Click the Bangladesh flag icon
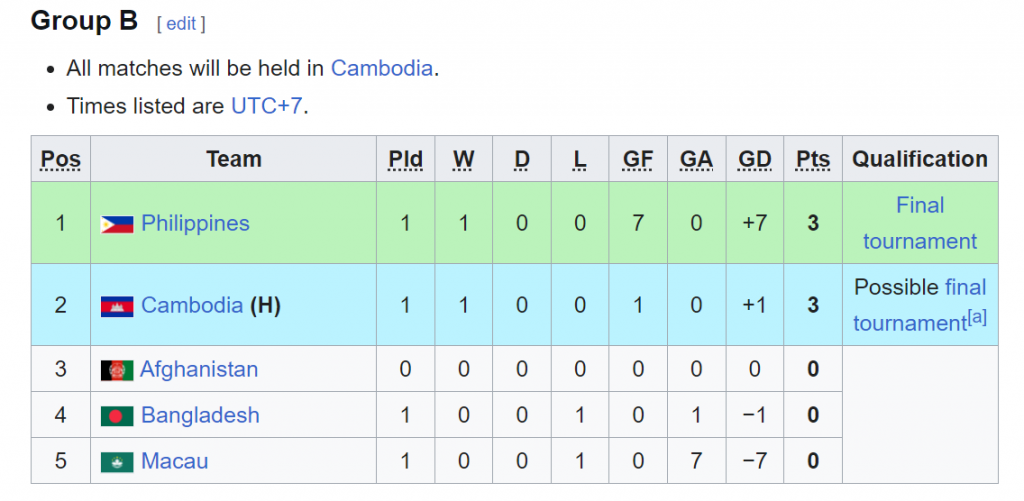The height and width of the screenshot is (501, 1024). coord(117,416)
